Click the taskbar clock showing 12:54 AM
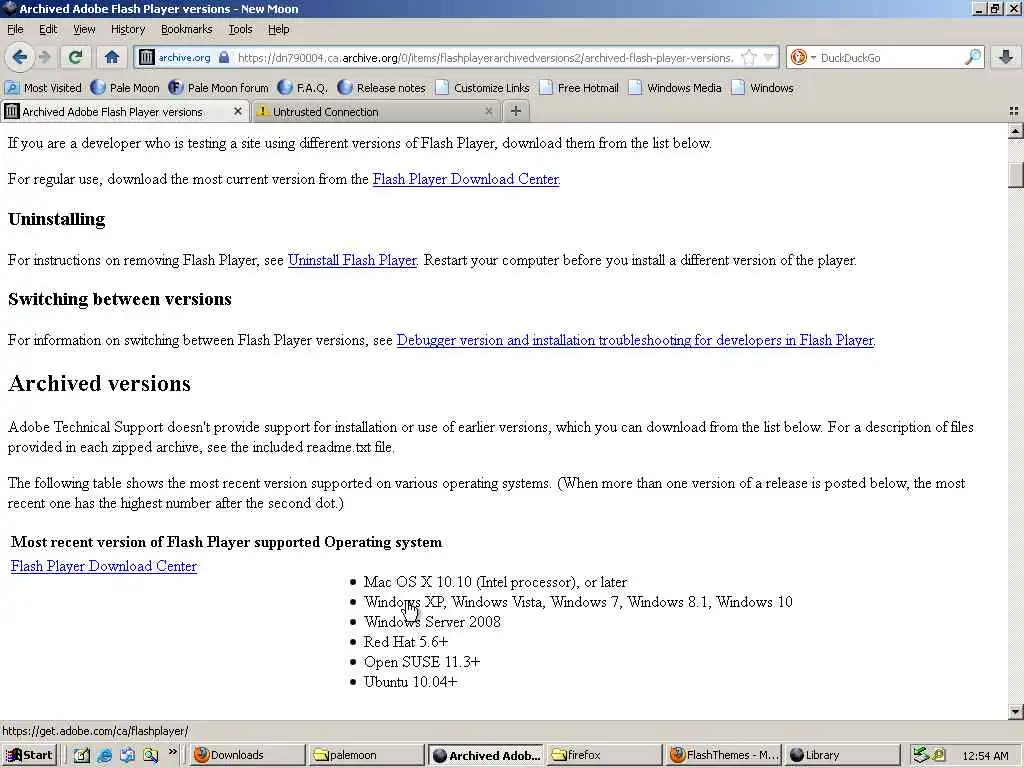 point(985,756)
